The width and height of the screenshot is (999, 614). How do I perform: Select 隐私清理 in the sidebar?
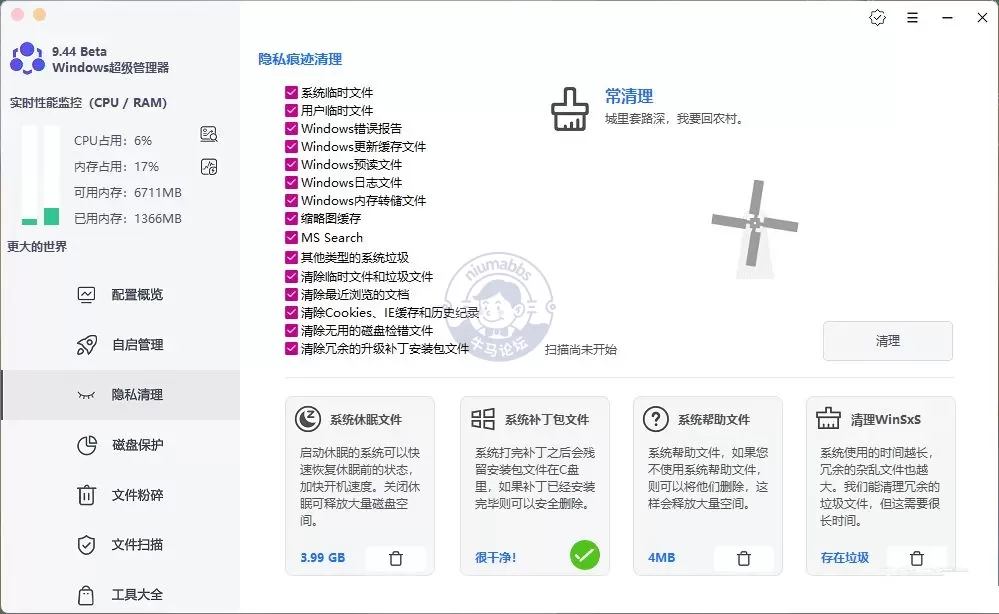121,395
